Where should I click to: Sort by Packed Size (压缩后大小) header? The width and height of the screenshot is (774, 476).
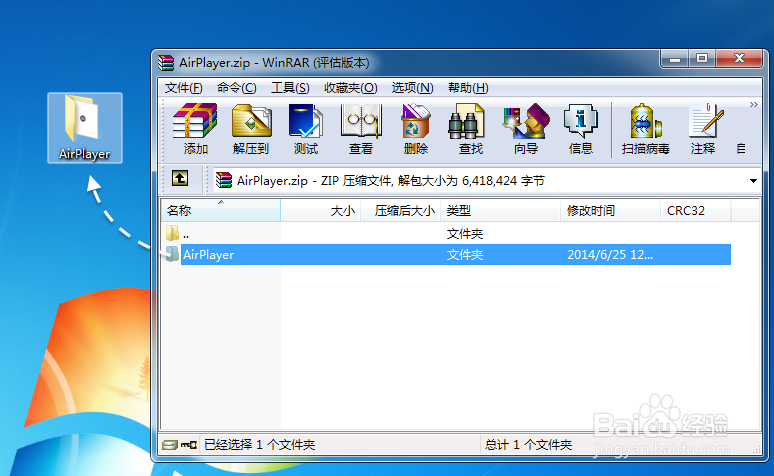click(400, 211)
